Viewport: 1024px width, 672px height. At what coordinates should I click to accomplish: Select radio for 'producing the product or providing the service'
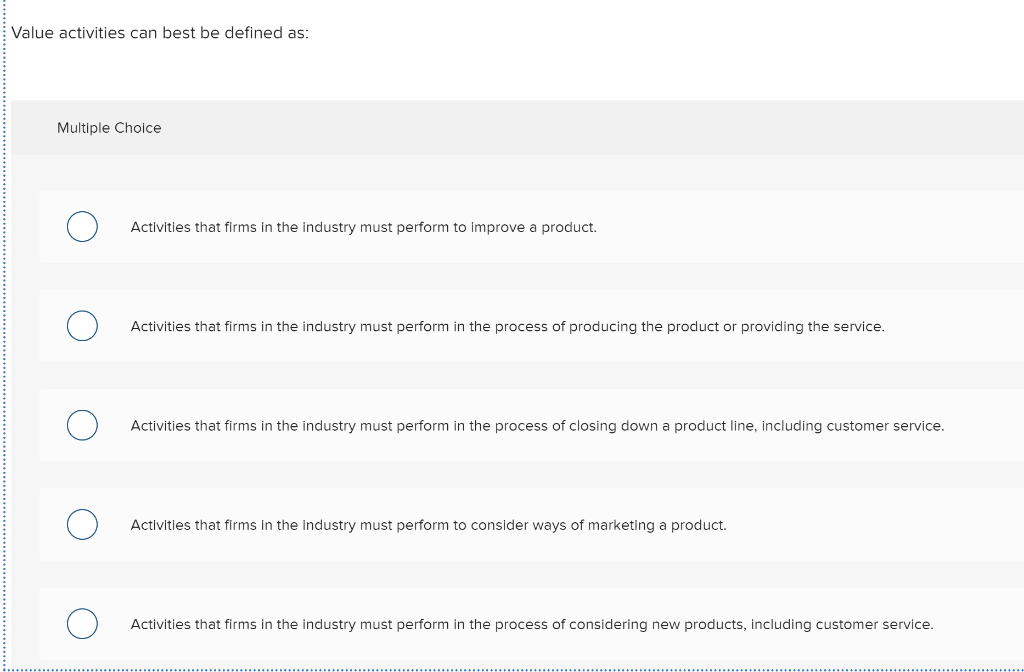[x=82, y=326]
